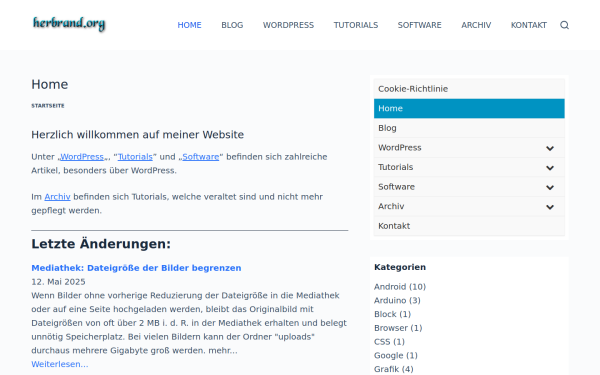
Task: Follow the WordPress link in welcome text
Action: (x=82, y=157)
